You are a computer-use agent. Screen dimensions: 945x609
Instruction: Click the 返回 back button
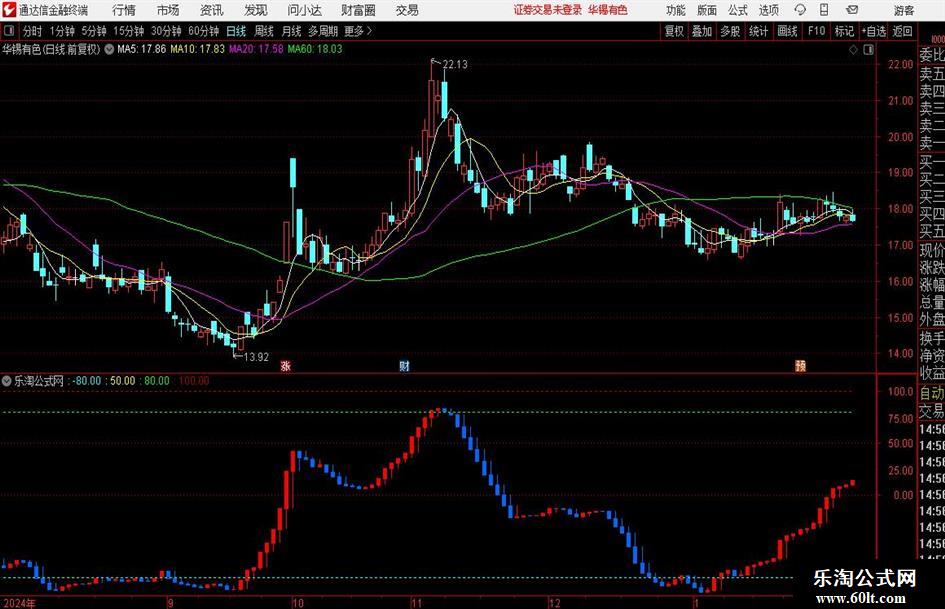click(902, 31)
